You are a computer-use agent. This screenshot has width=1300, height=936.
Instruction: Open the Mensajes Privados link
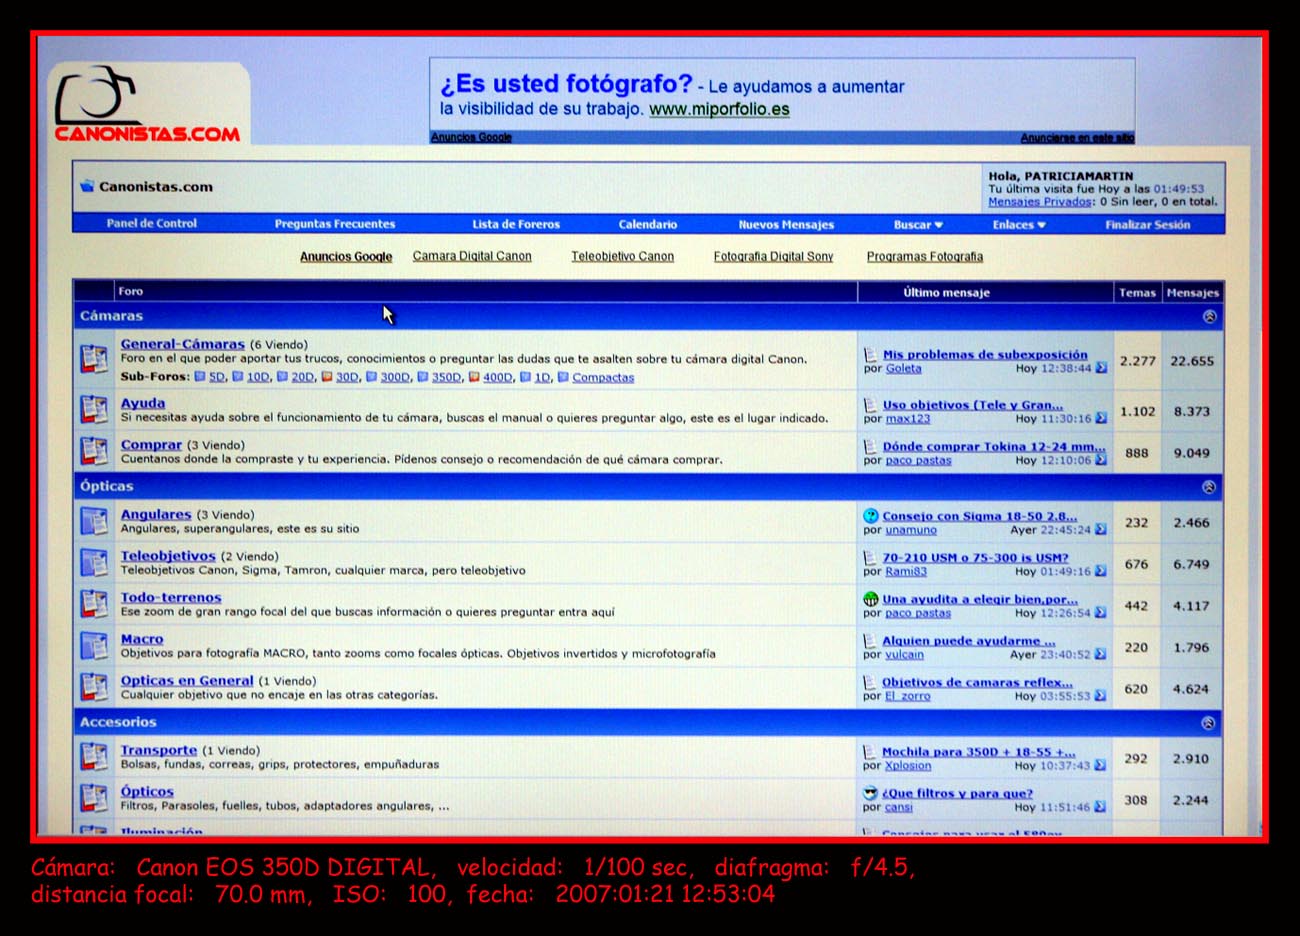tap(1039, 202)
